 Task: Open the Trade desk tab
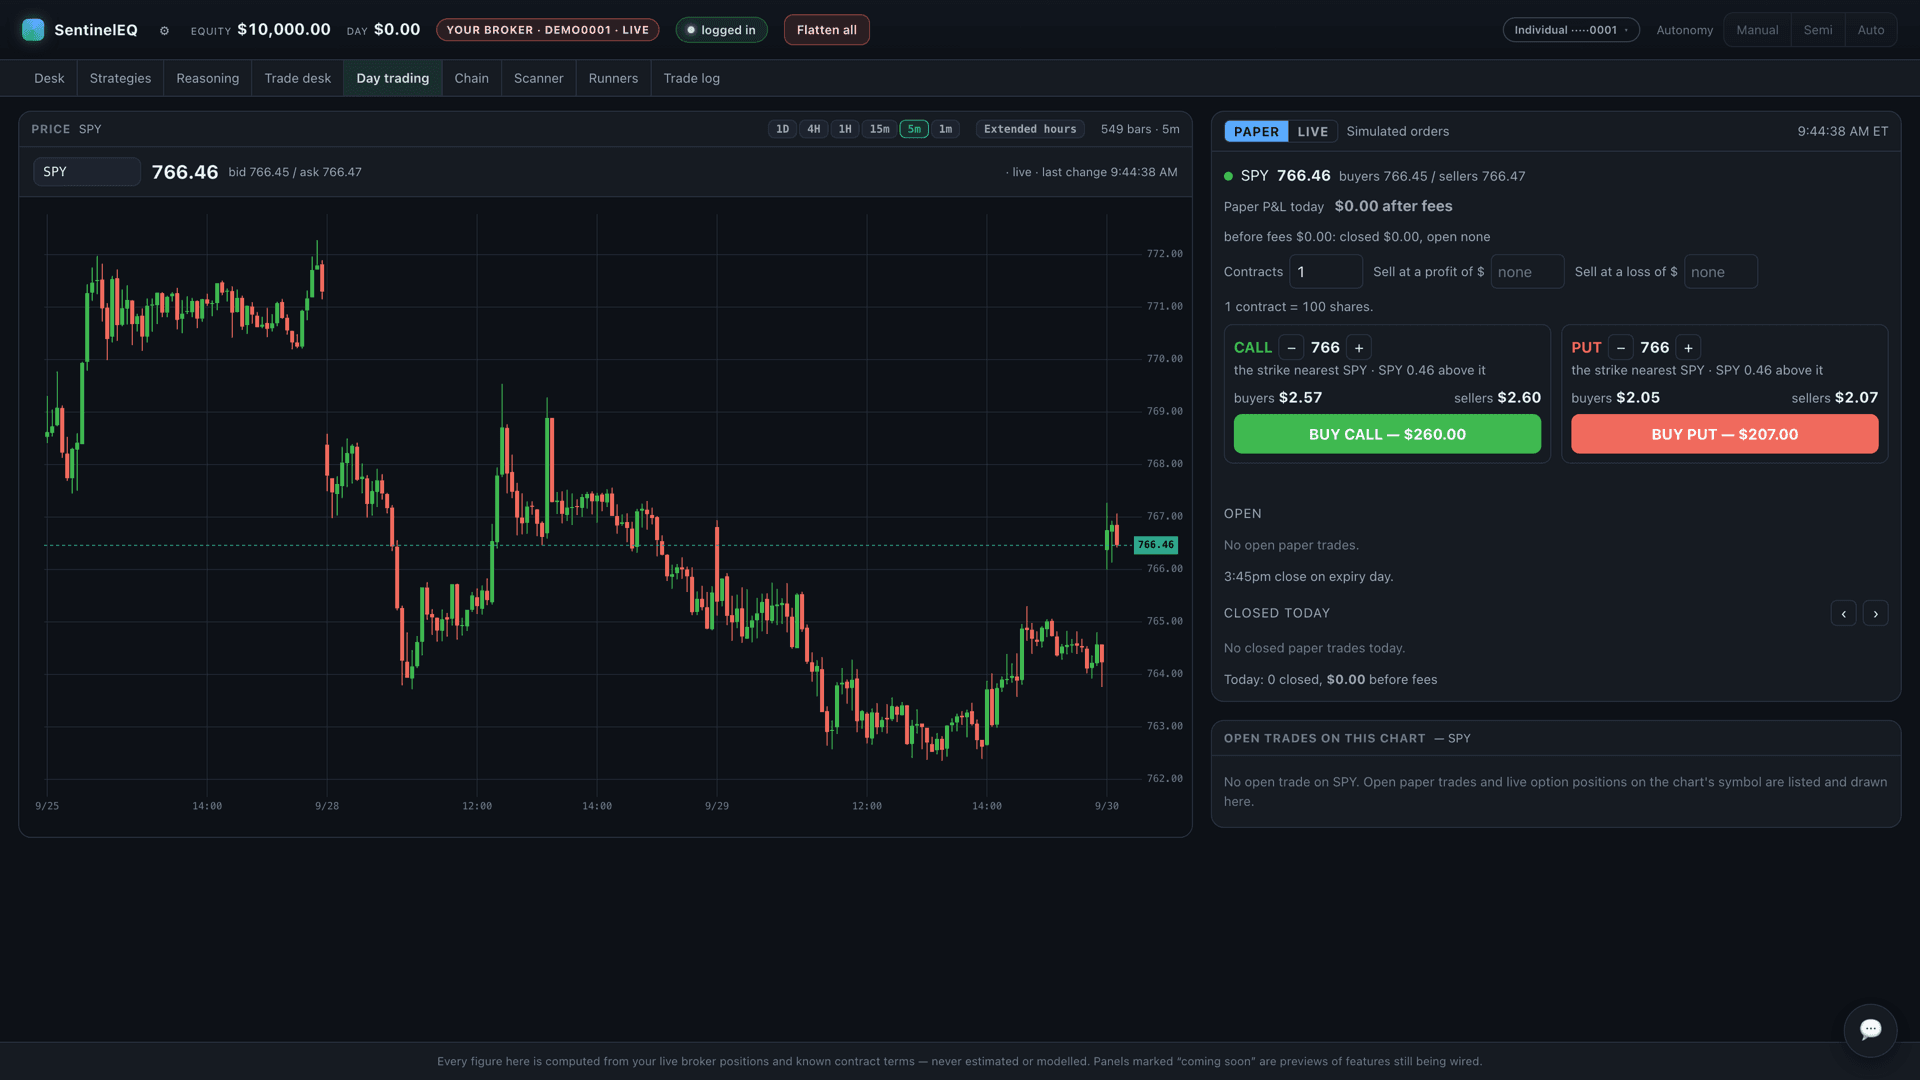coord(297,78)
